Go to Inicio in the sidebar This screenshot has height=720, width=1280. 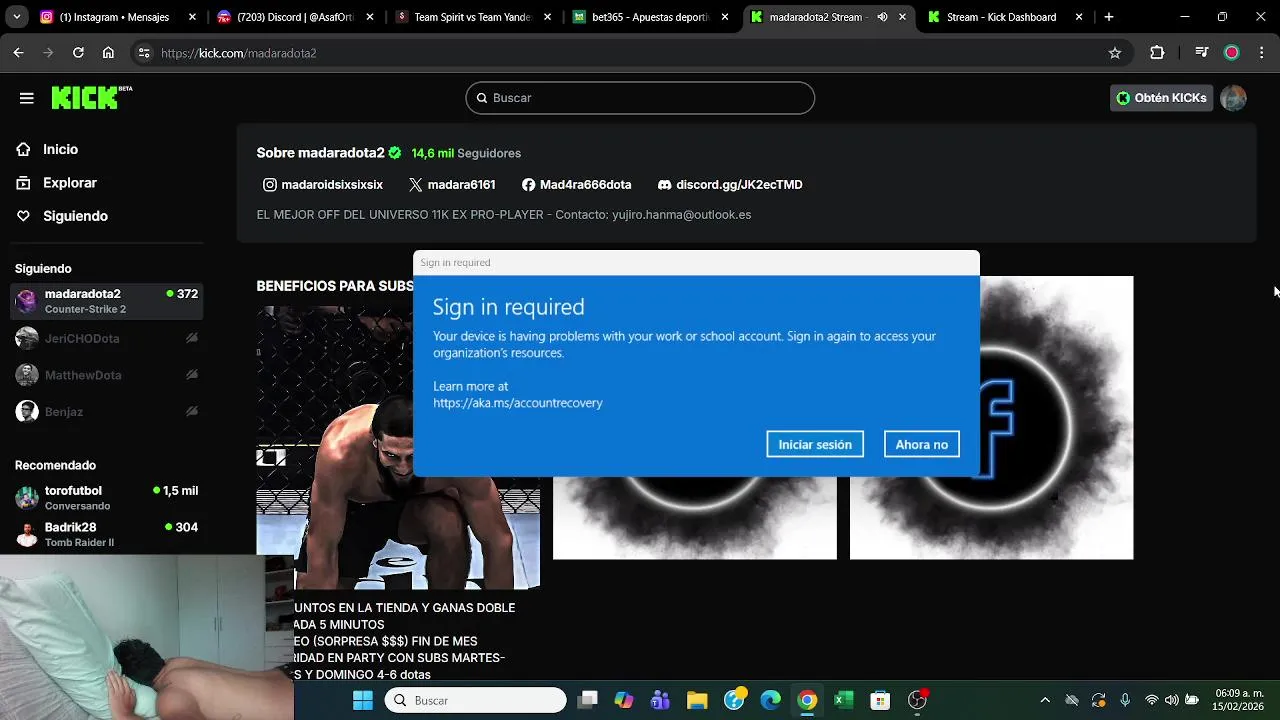pos(60,149)
